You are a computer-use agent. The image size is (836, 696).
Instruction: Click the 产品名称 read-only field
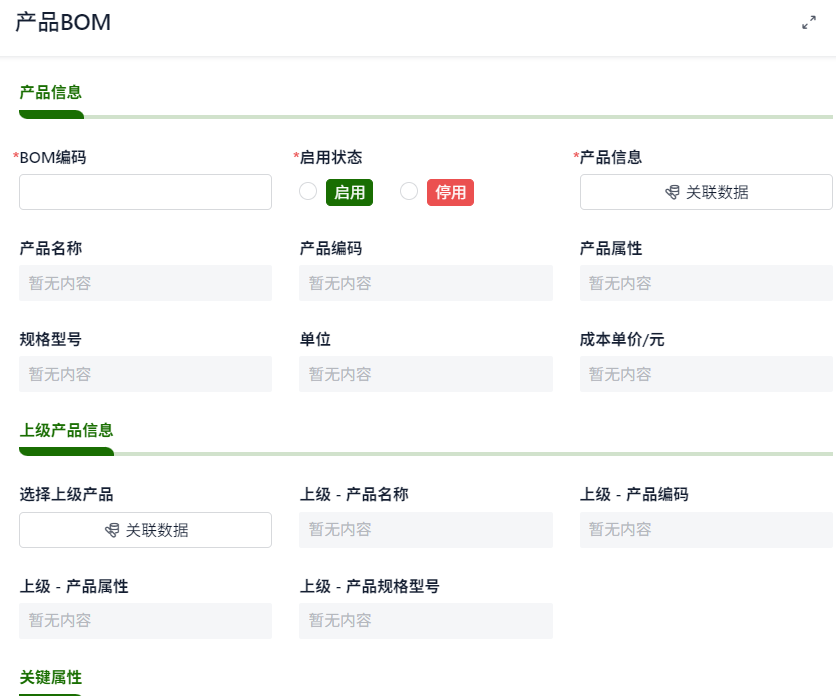(146, 283)
